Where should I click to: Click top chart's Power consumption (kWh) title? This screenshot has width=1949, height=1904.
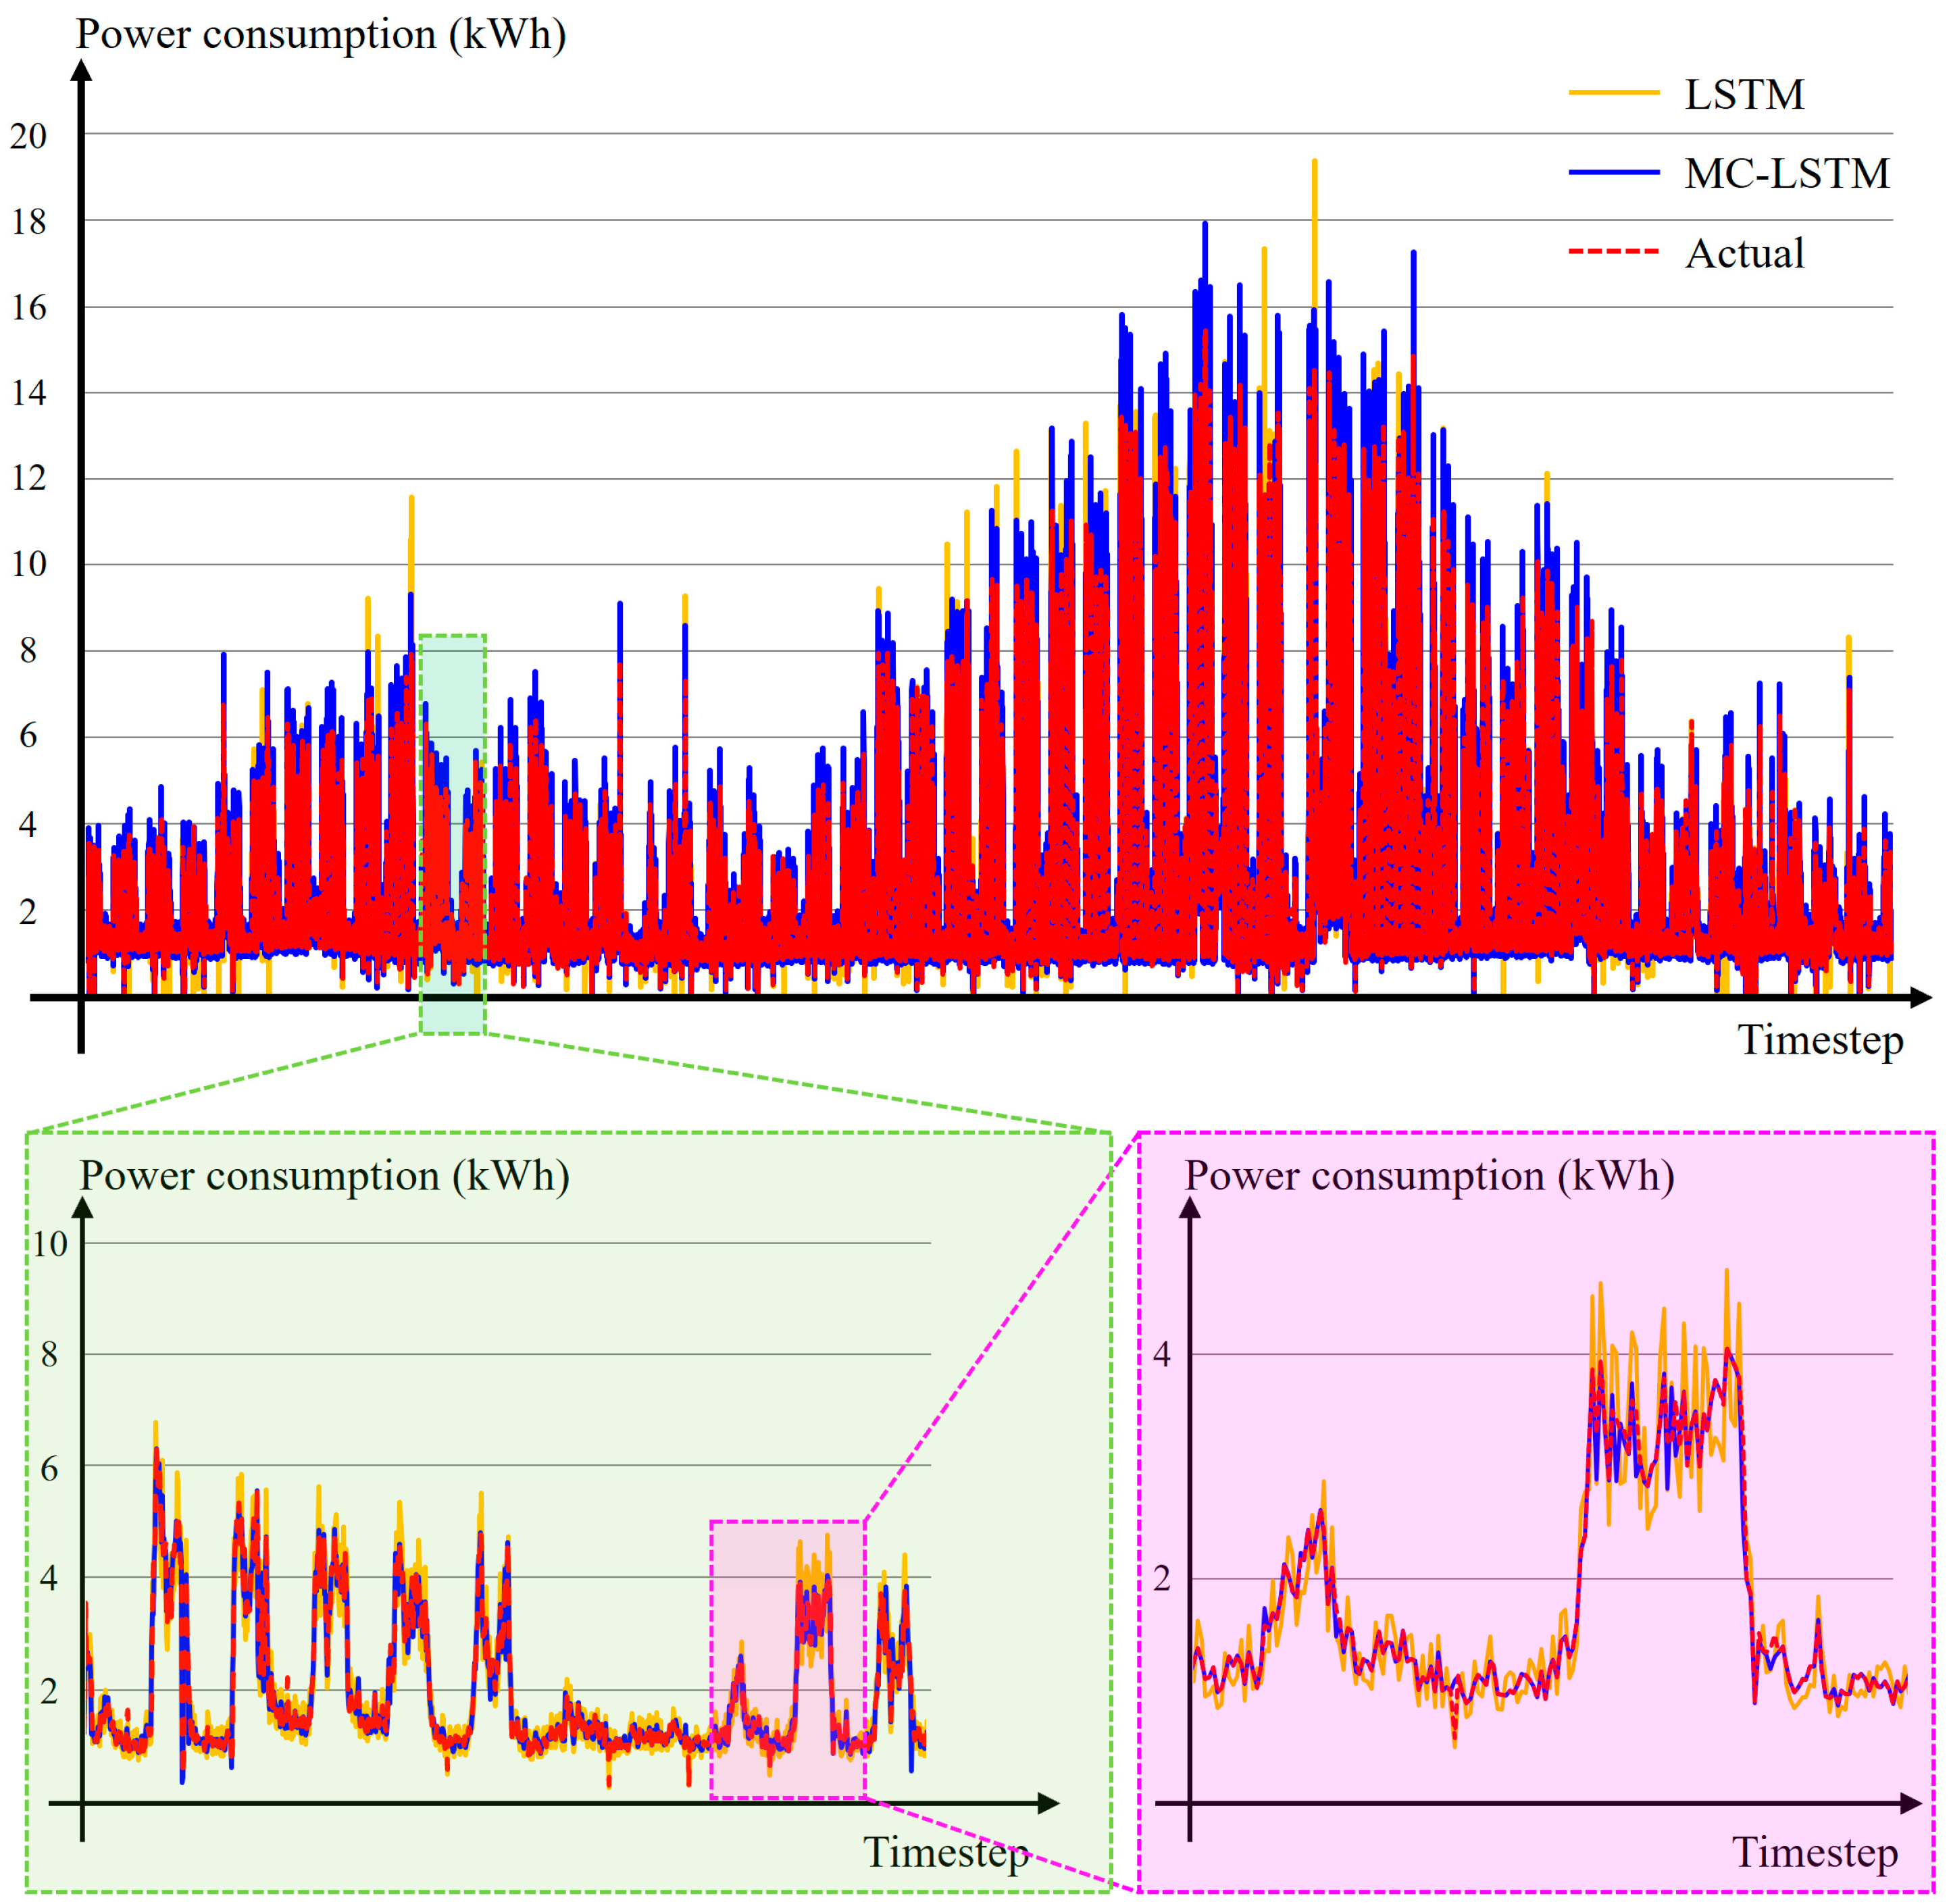[x=321, y=34]
